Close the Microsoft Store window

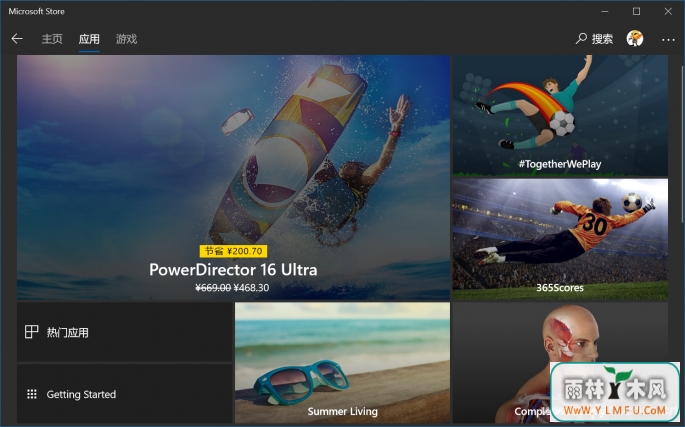(668, 11)
